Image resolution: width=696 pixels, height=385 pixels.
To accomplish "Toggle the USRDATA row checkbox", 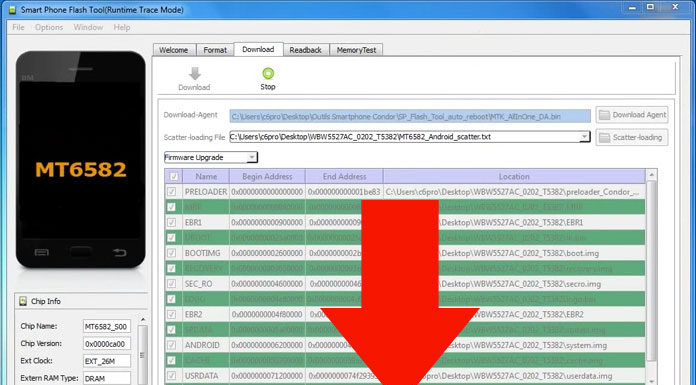I will [x=171, y=376].
